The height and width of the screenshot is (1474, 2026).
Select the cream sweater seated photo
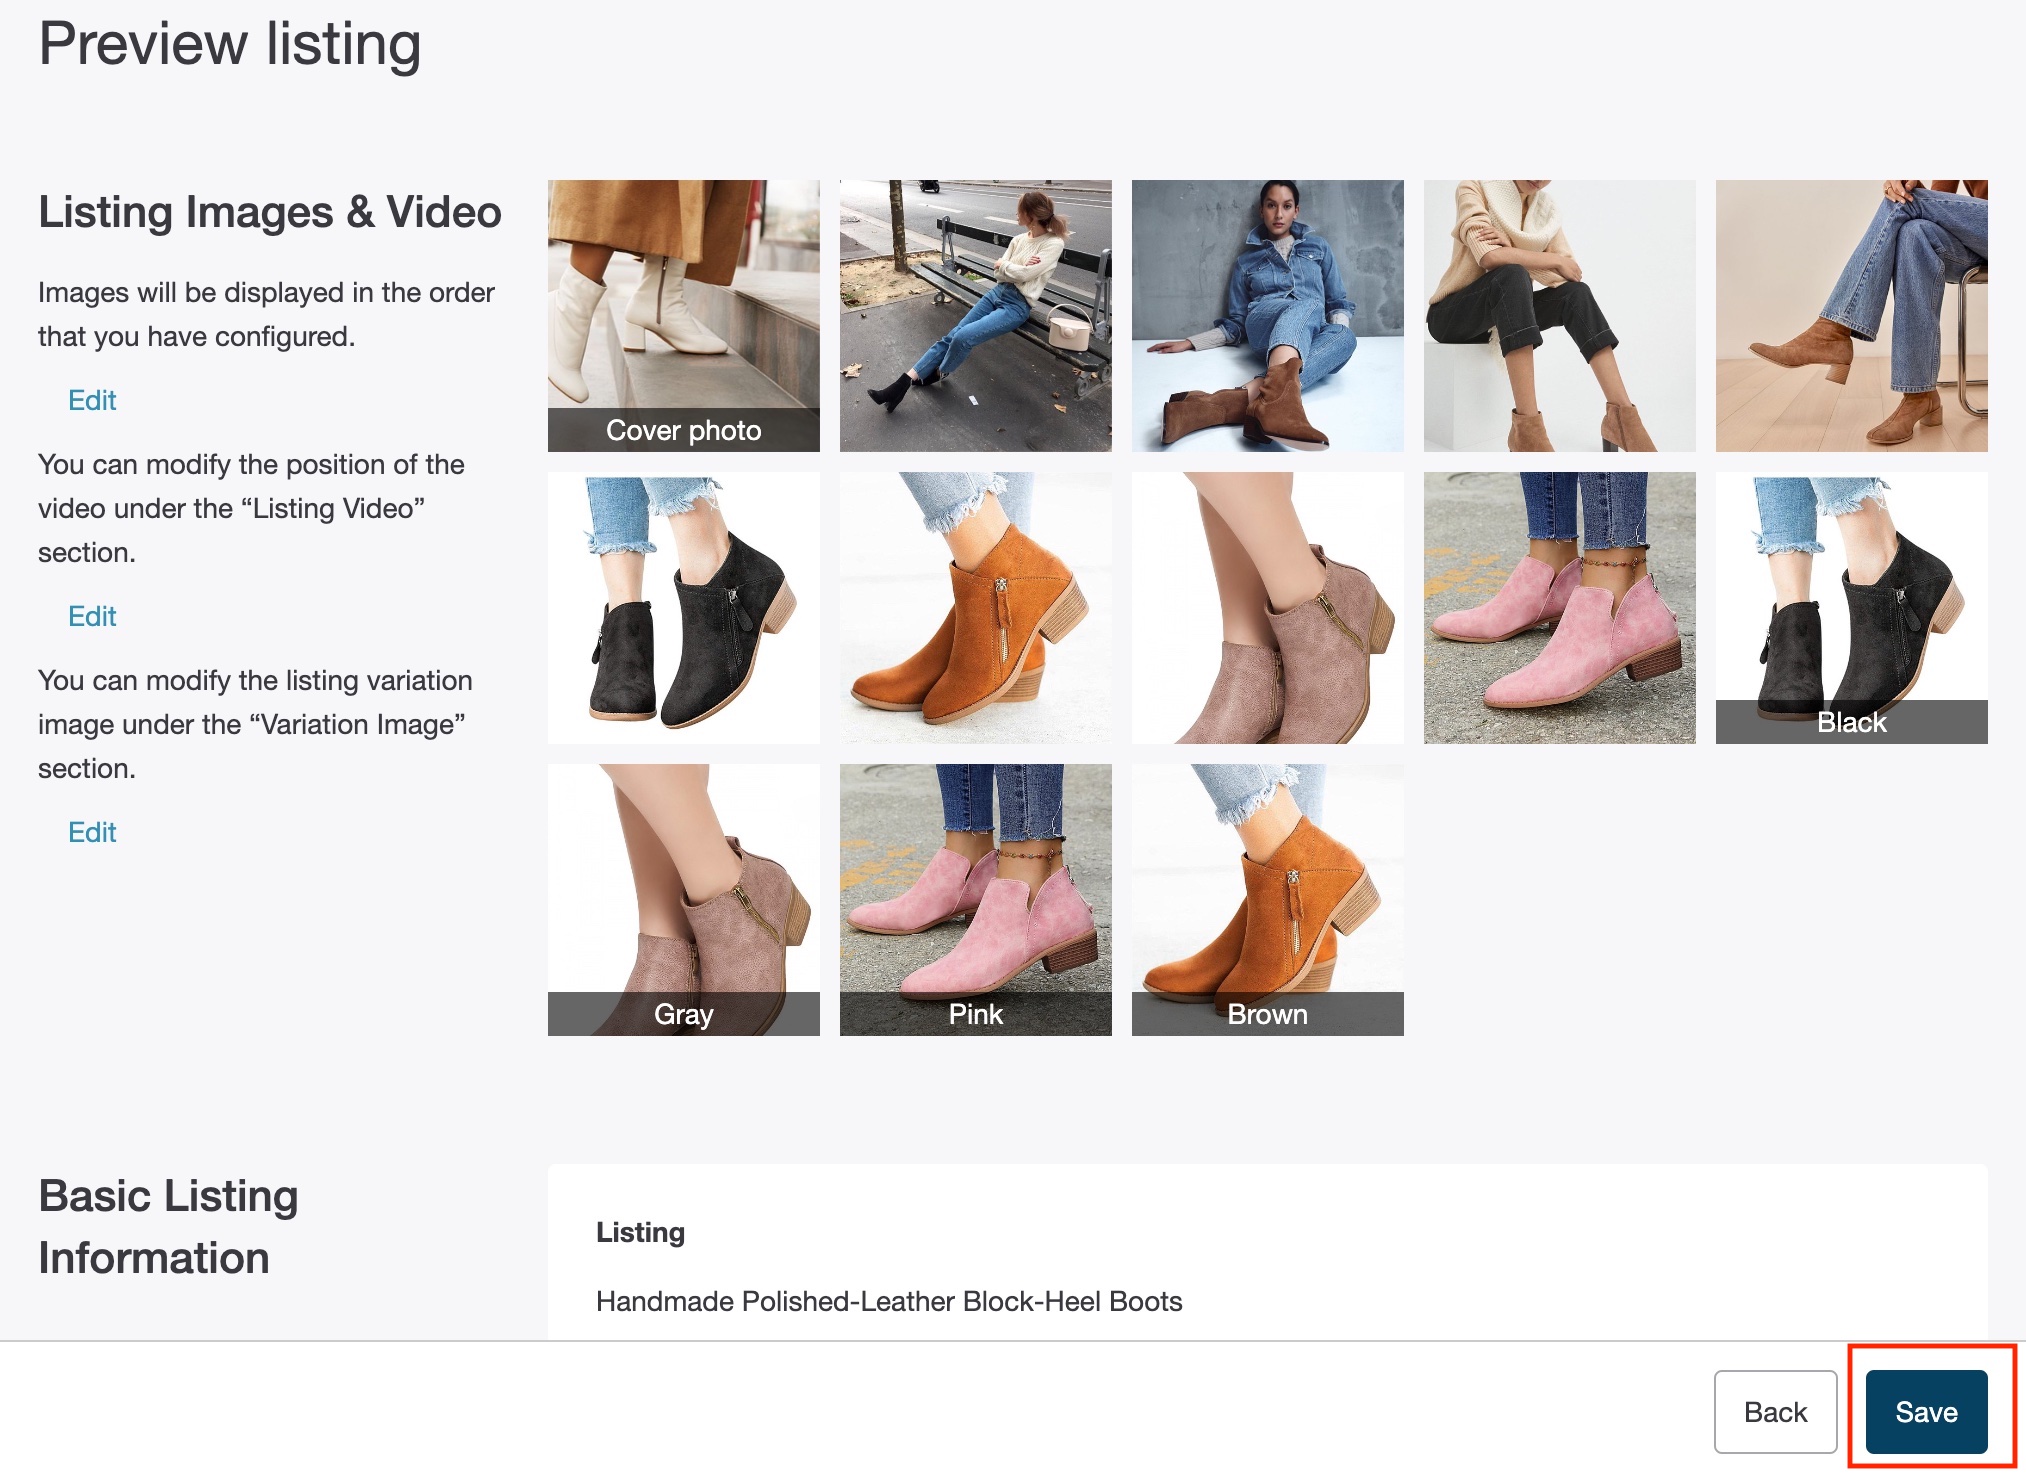coord(1559,315)
